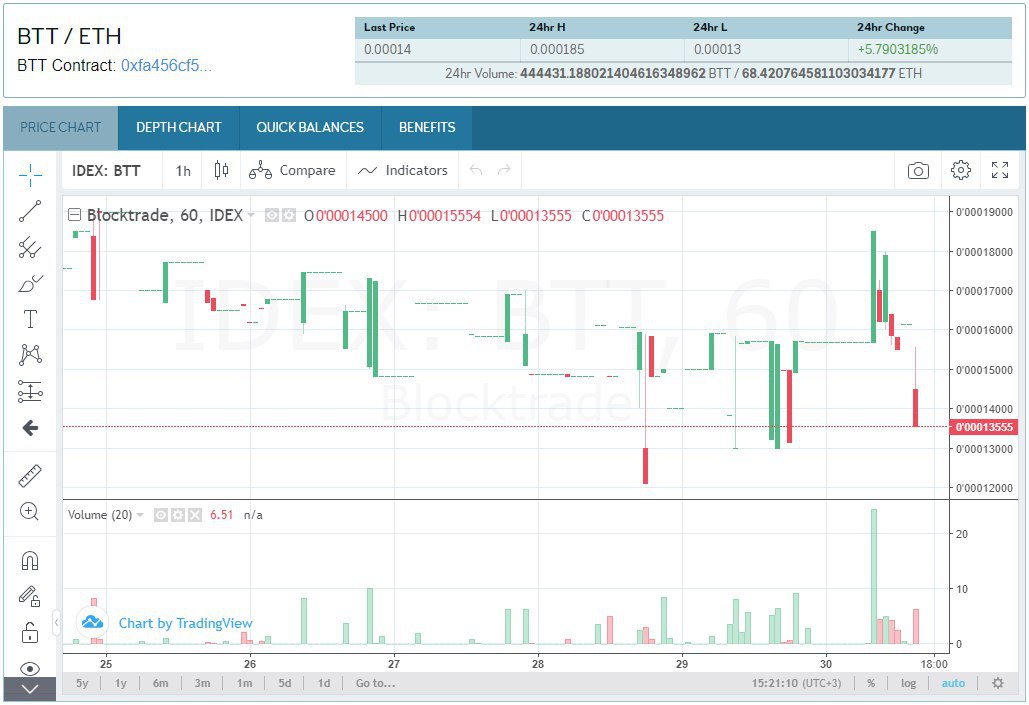The image size is (1029, 705).
Task: Click the 24hr Change +5.7903185% value
Action: click(x=898, y=49)
